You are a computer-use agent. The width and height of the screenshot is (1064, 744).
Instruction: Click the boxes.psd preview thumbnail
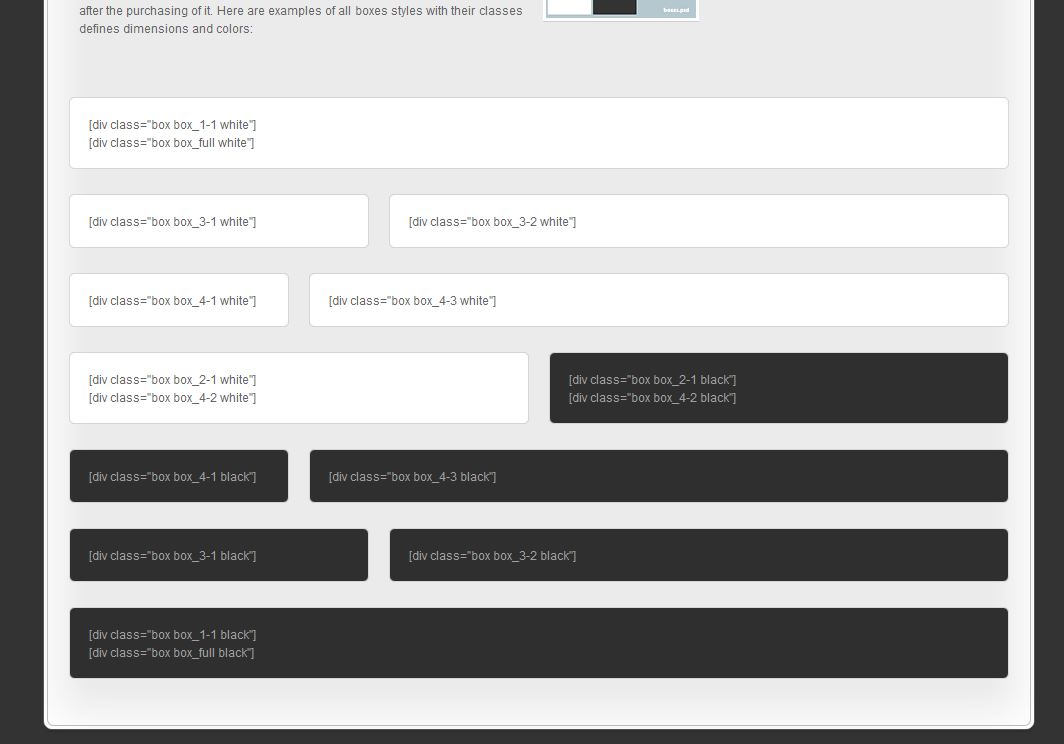(x=620, y=8)
